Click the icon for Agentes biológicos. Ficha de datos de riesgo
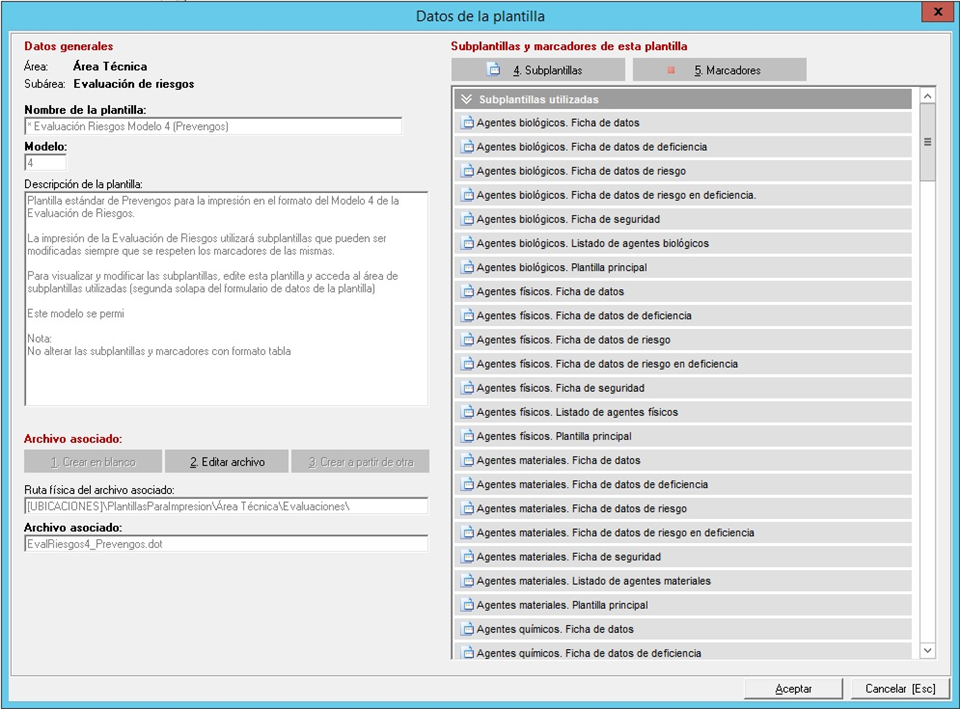 tap(466, 171)
